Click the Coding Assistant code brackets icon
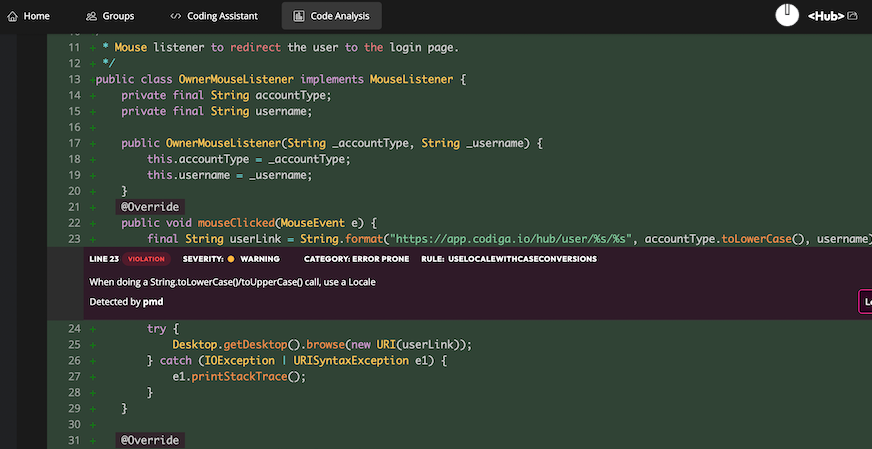Screen dimensions: 872x449 pyautogui.click(x=176, y=16)
